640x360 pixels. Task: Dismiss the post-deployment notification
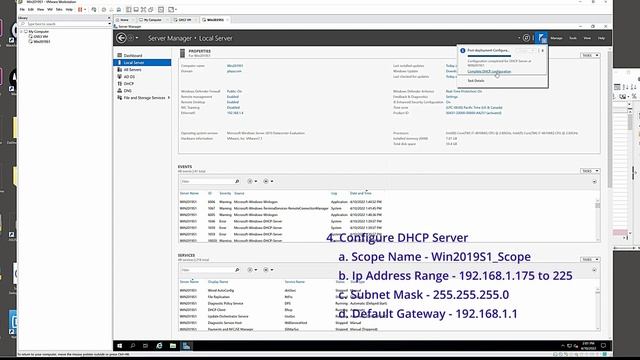pyautogui.click(x=542, y=51)
